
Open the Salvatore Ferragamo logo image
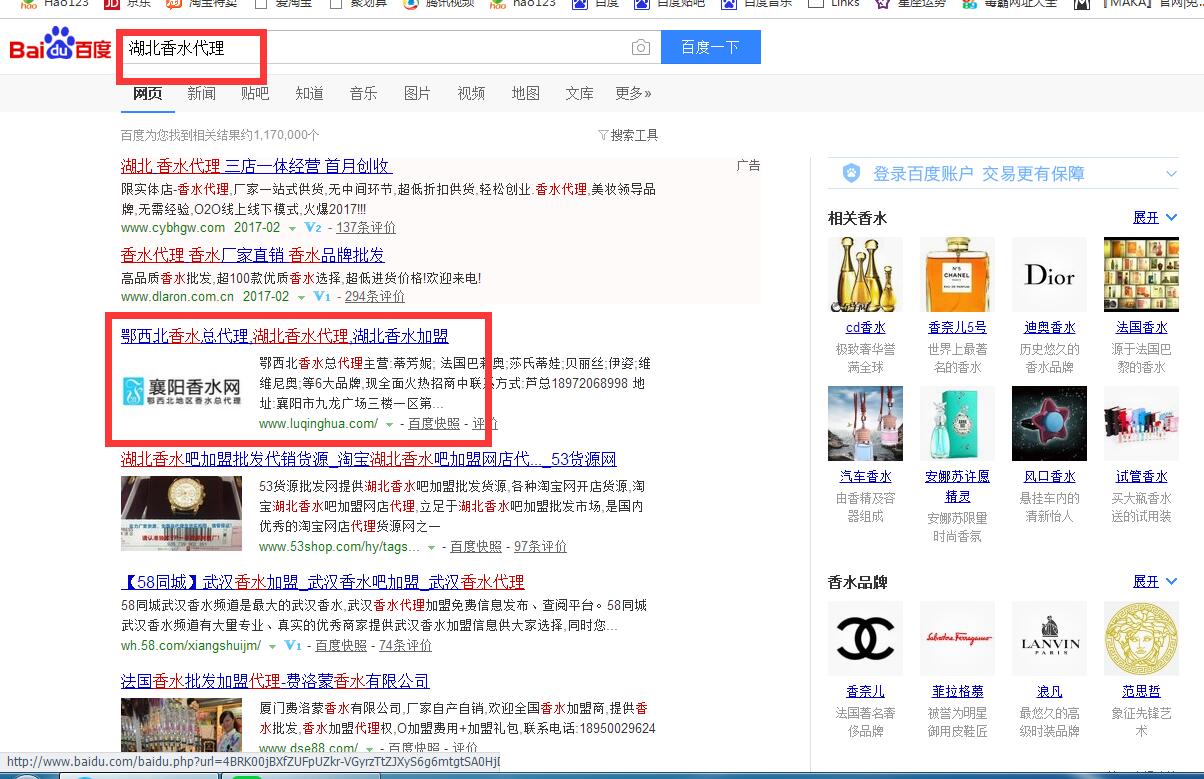point(957,638)
